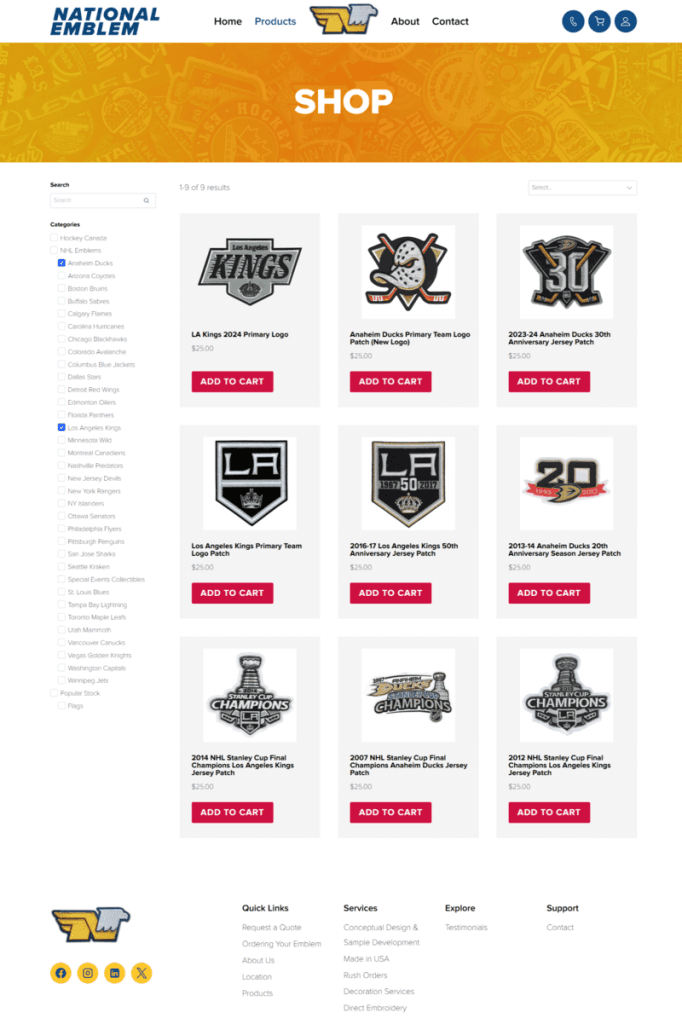
Task: Check the Boston Bruins category
Action: tap(62, 289)
